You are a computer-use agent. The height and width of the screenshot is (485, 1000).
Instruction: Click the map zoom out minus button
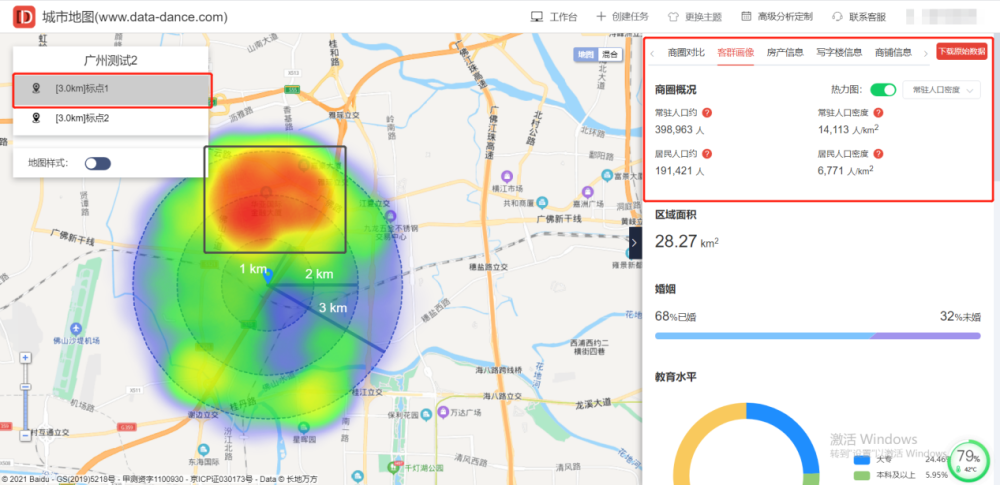pos(26,436)
